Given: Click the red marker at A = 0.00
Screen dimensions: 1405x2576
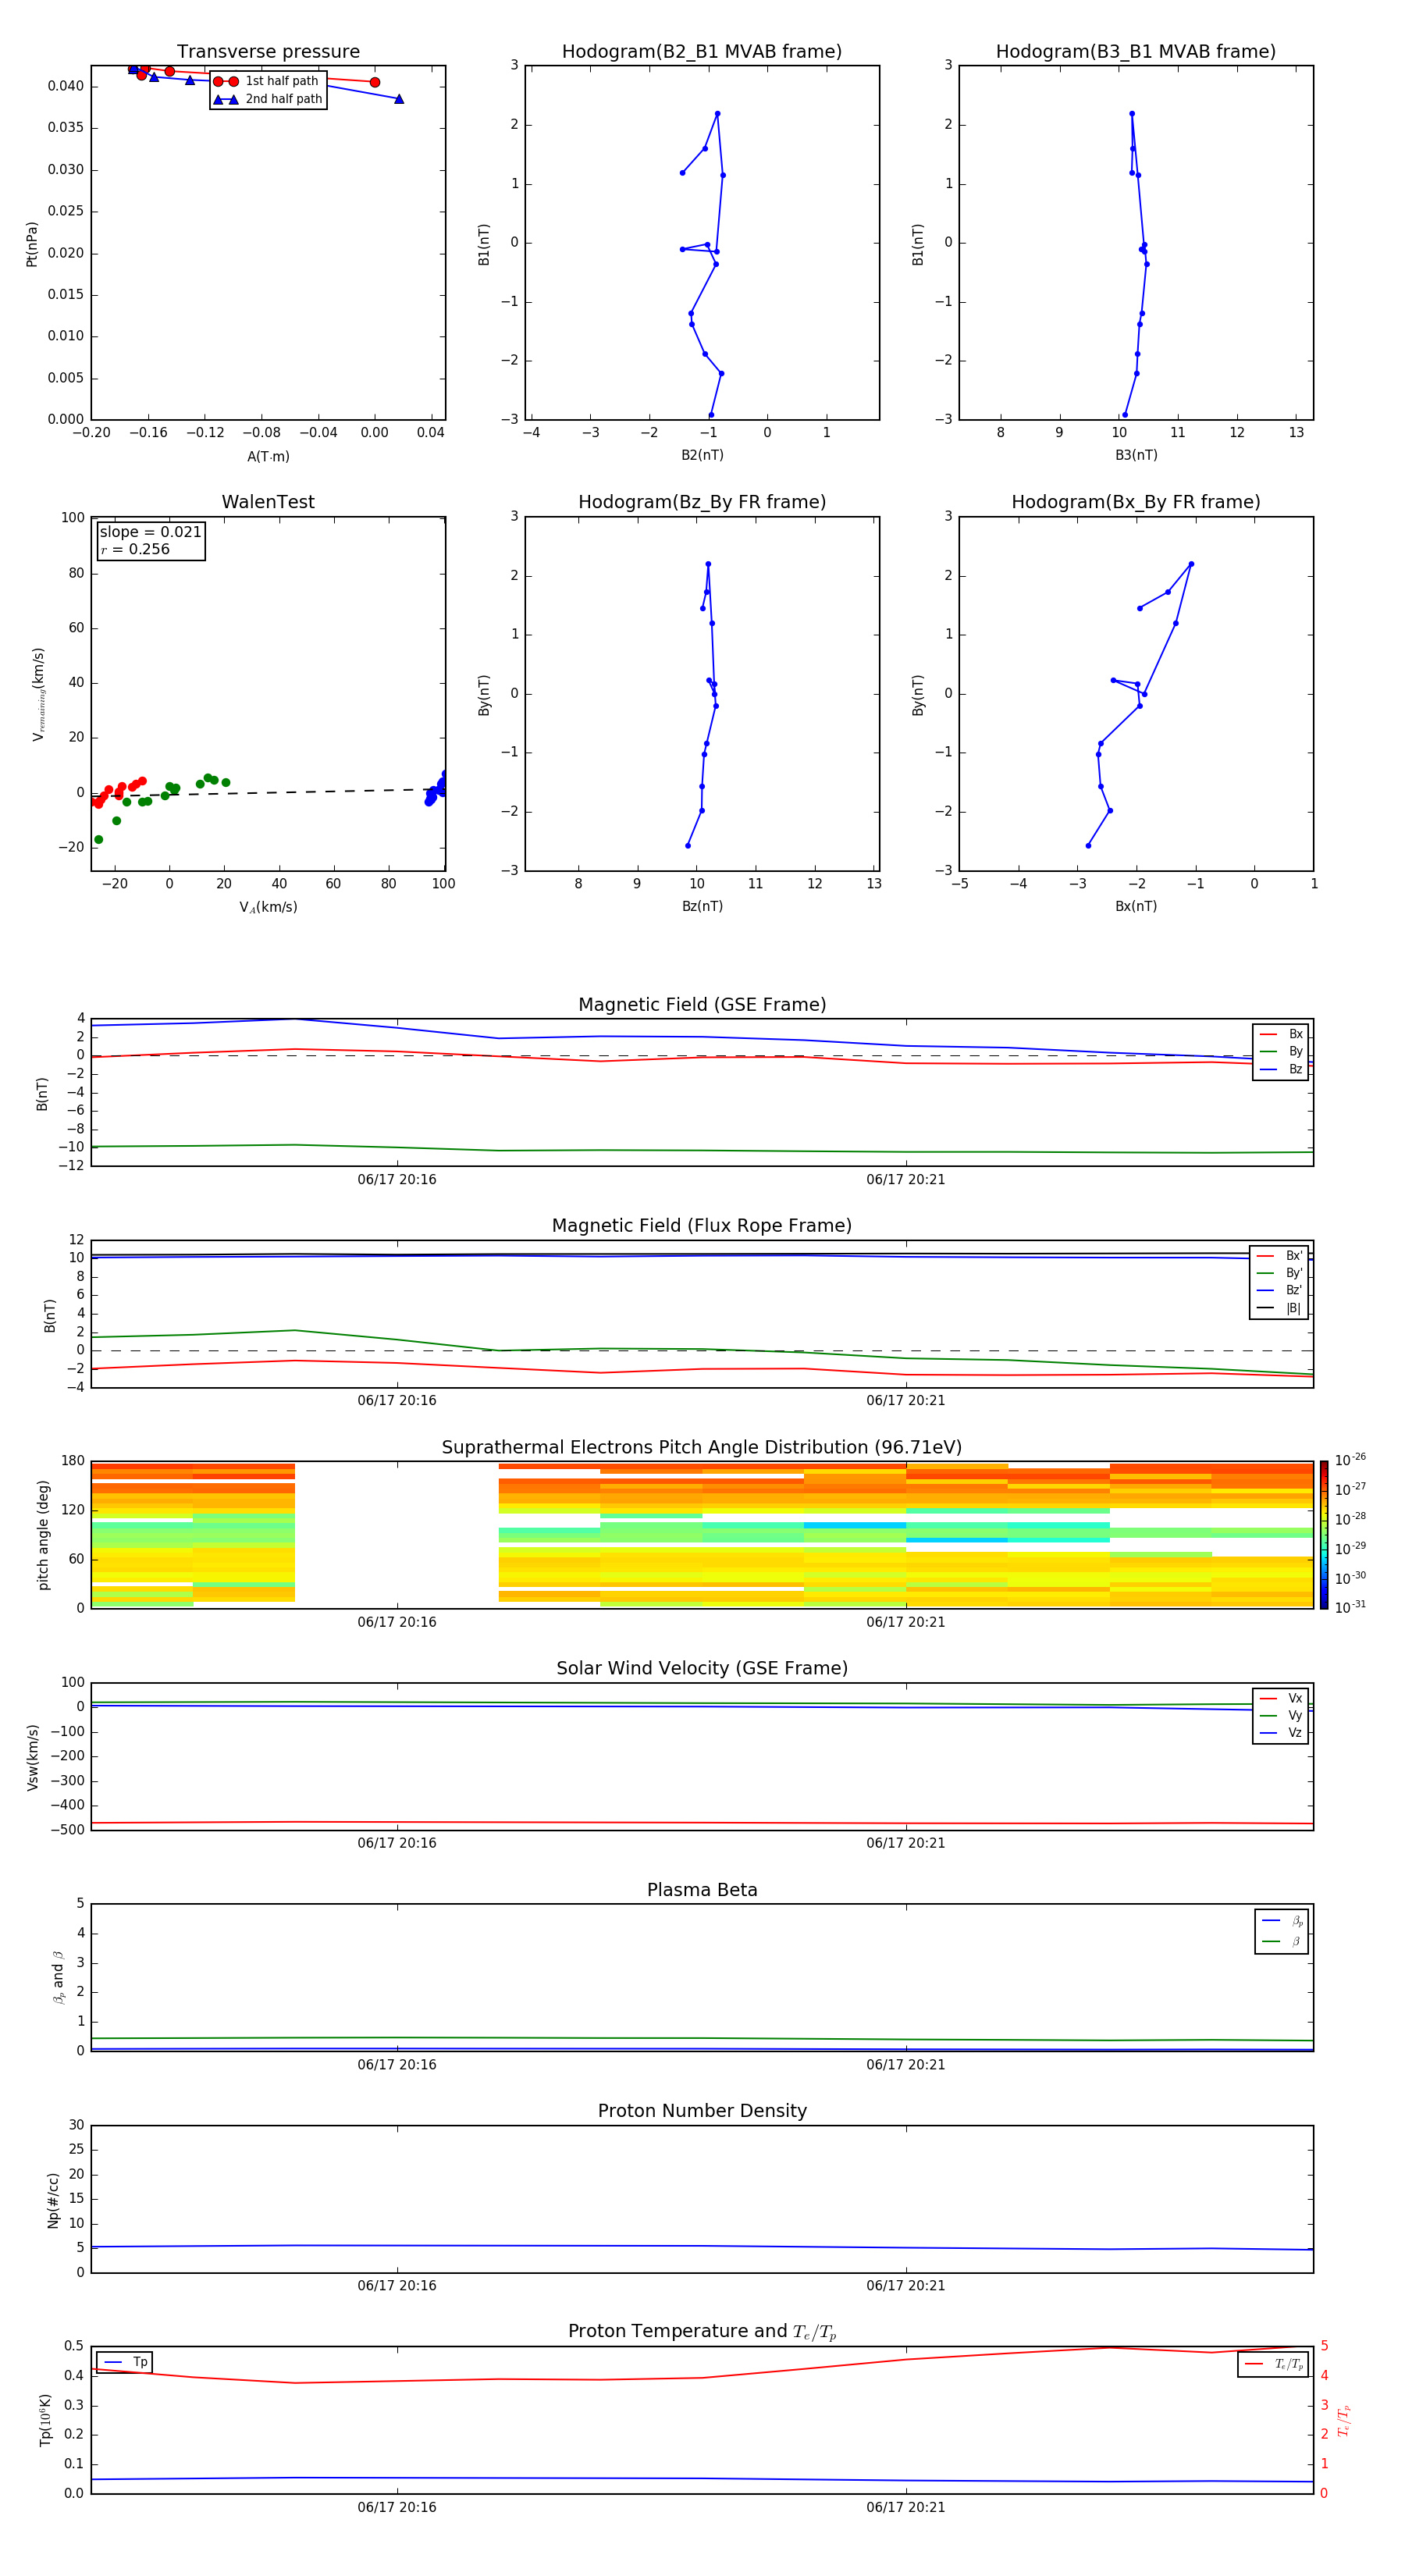Looking at the screenshot, I should coord(375,82).
